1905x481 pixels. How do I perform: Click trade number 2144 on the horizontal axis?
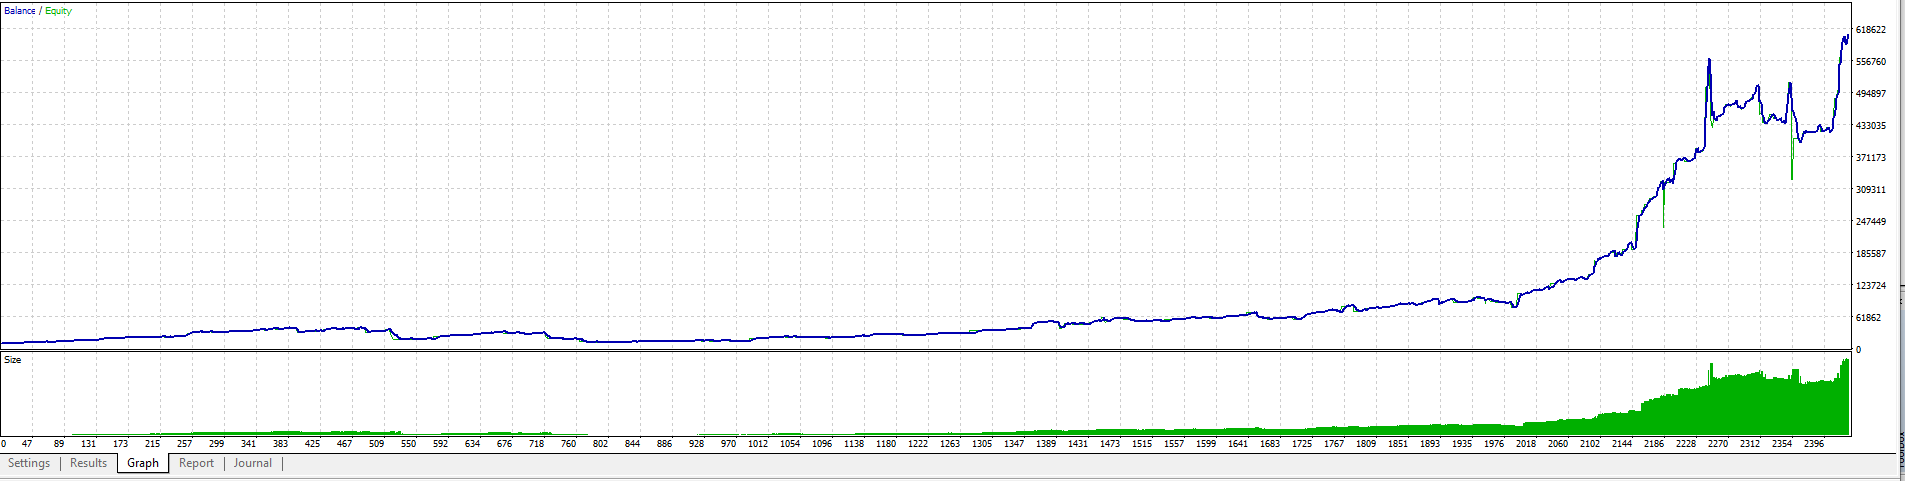1622,444
